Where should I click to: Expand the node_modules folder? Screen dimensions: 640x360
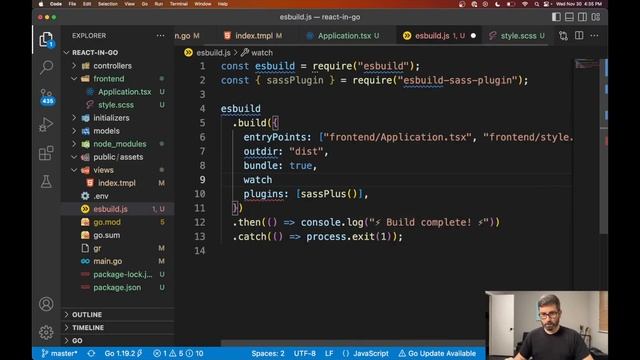(x=120, y=144)
